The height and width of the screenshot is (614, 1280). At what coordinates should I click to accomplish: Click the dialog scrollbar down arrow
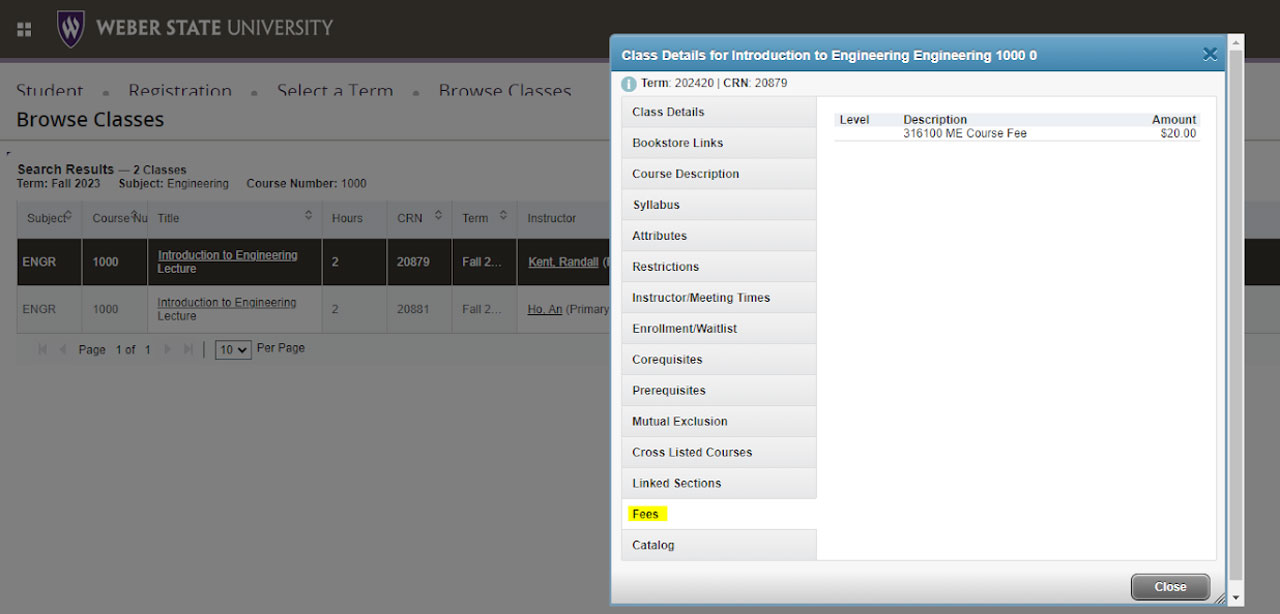click(1236, 597)
